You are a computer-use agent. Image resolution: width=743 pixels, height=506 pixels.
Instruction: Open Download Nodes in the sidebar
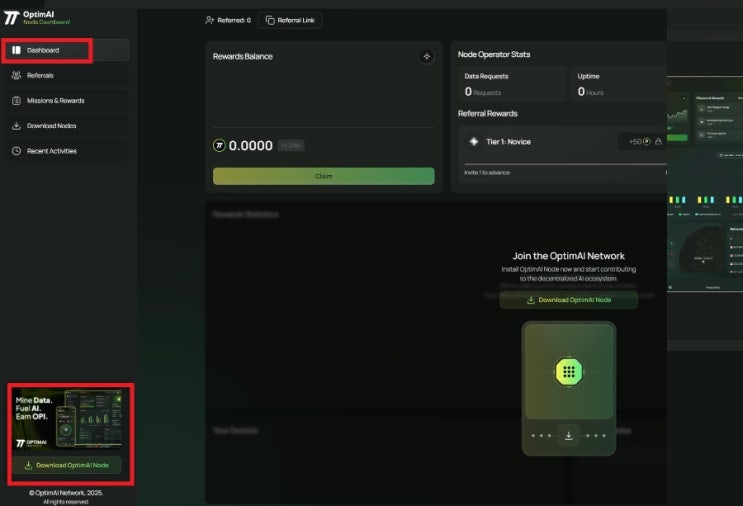(x=66, y=126)
